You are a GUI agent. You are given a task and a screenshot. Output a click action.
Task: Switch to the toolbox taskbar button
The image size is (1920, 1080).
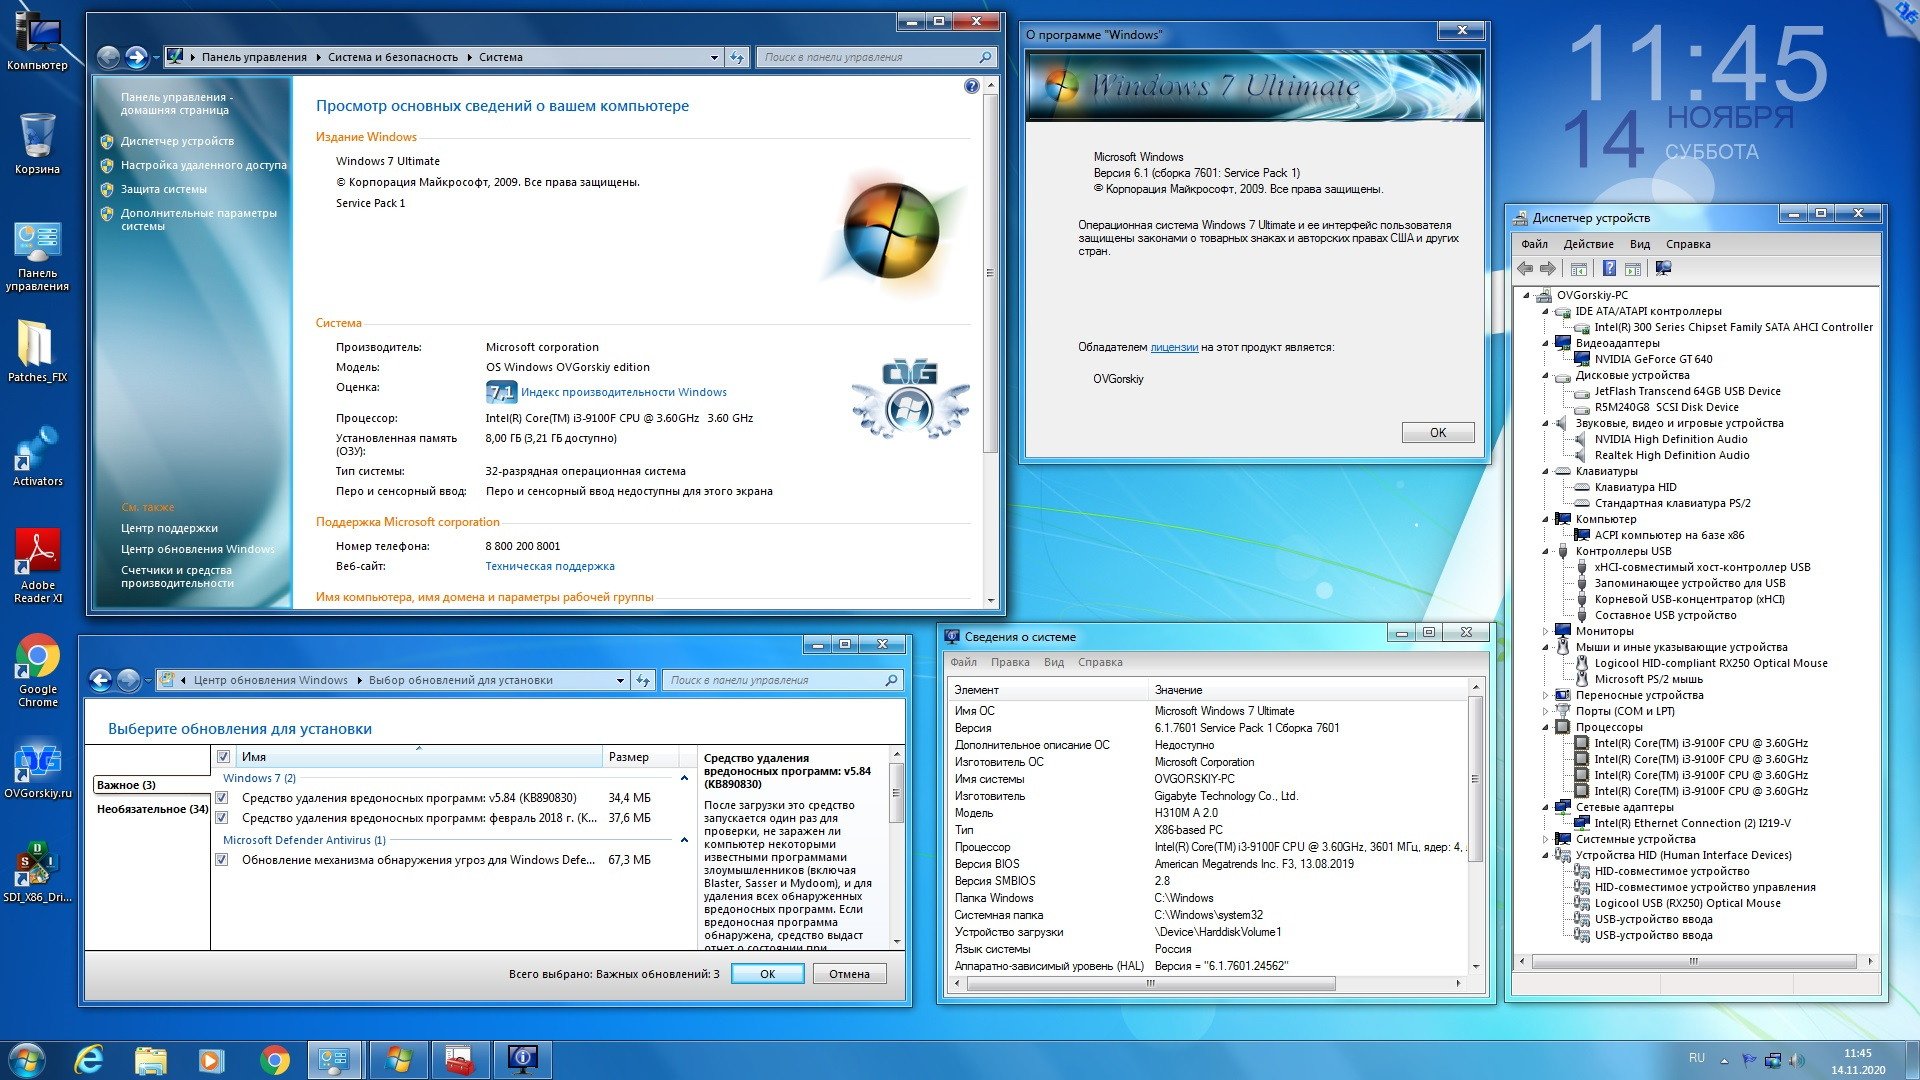coord(460,1060)
